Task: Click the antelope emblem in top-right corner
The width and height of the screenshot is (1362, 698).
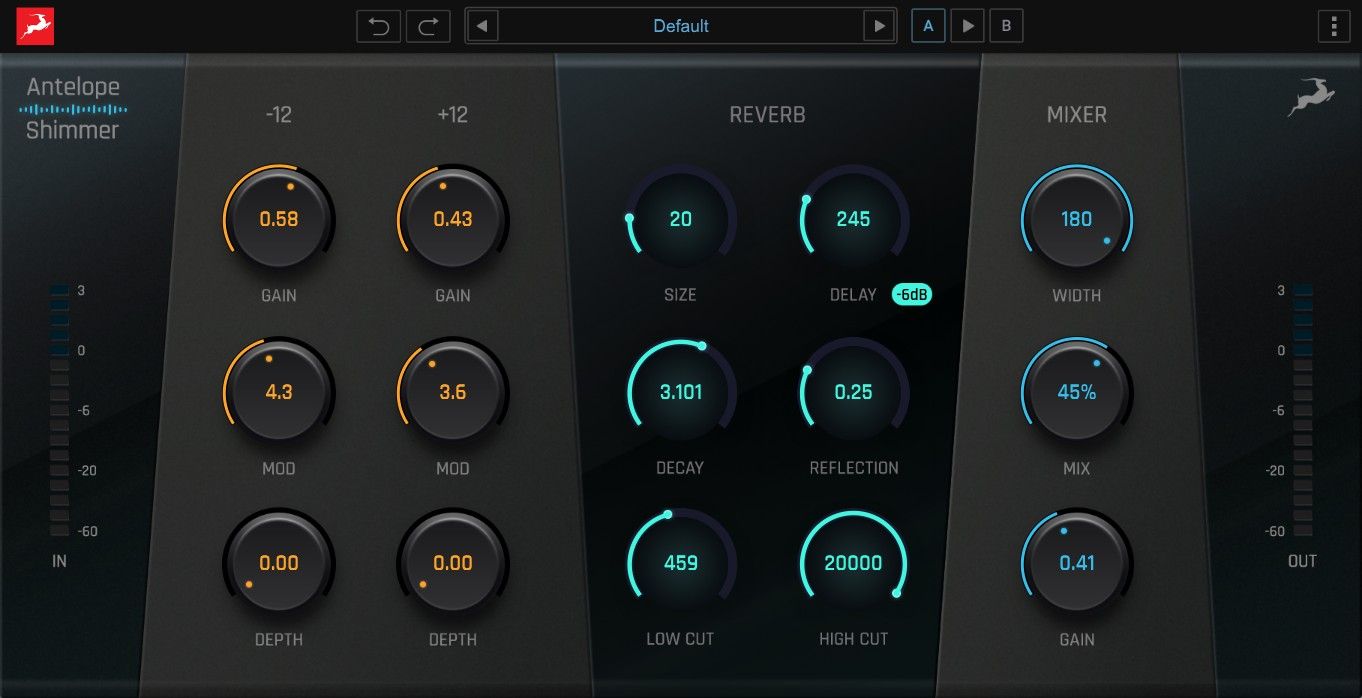Action: (x=1311, y=96)
